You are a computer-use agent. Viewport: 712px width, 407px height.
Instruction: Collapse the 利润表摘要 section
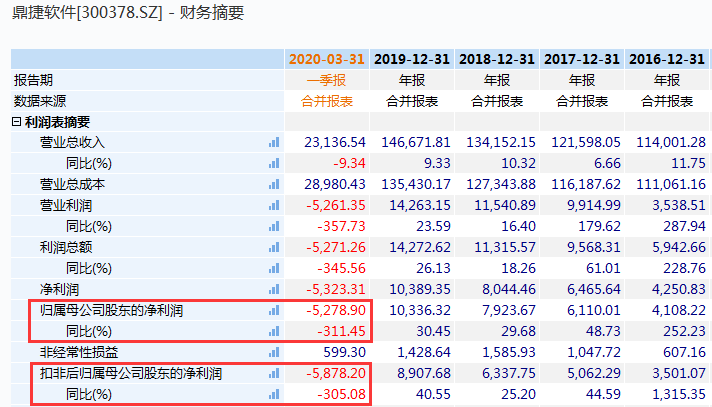16,122
